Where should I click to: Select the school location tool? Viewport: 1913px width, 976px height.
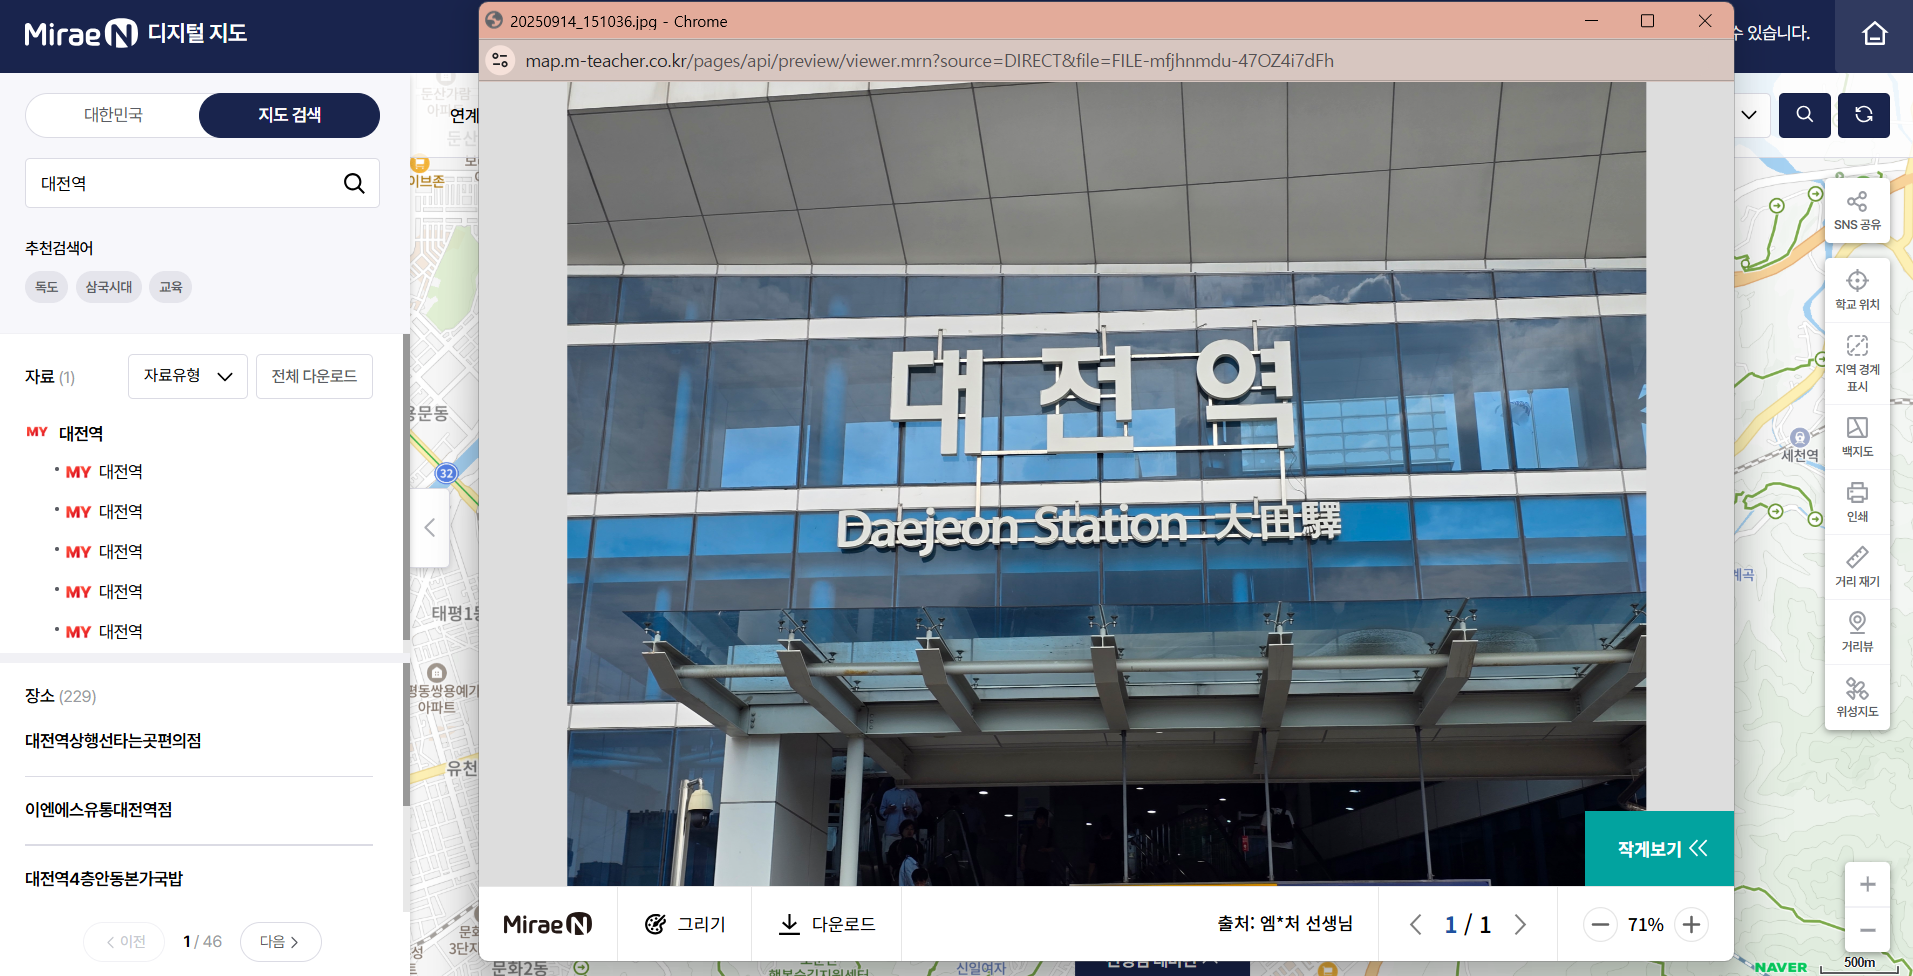pyautogui.click(x=1857, y=290)
